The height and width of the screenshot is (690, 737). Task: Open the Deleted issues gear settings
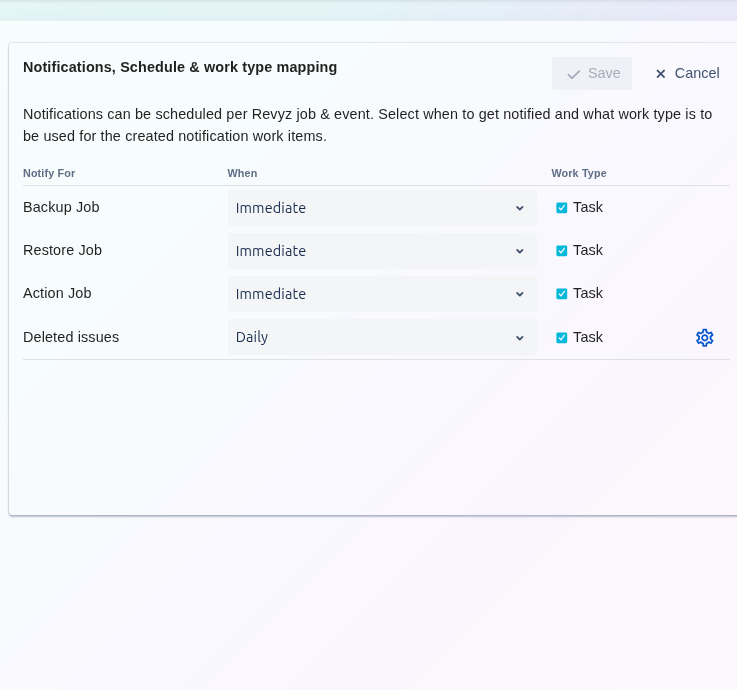[704, 338]
